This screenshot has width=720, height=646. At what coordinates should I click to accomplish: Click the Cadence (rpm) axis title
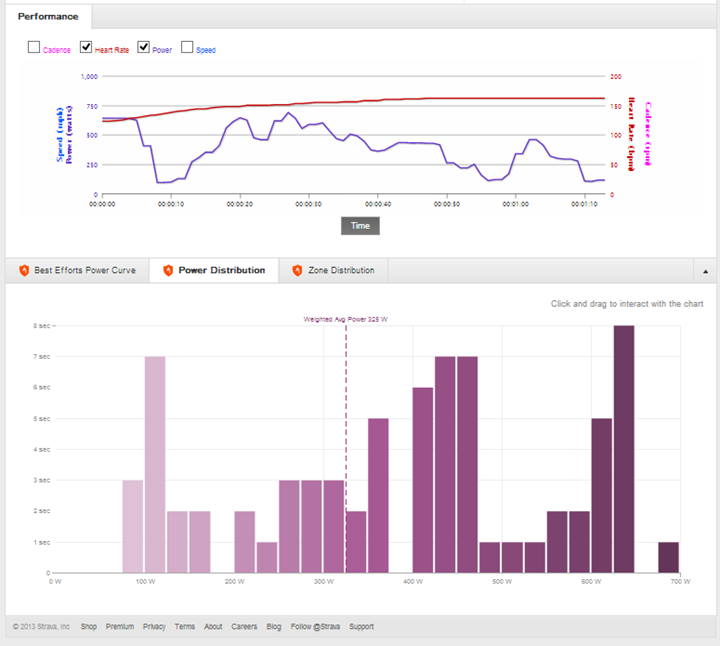(648, 134)
